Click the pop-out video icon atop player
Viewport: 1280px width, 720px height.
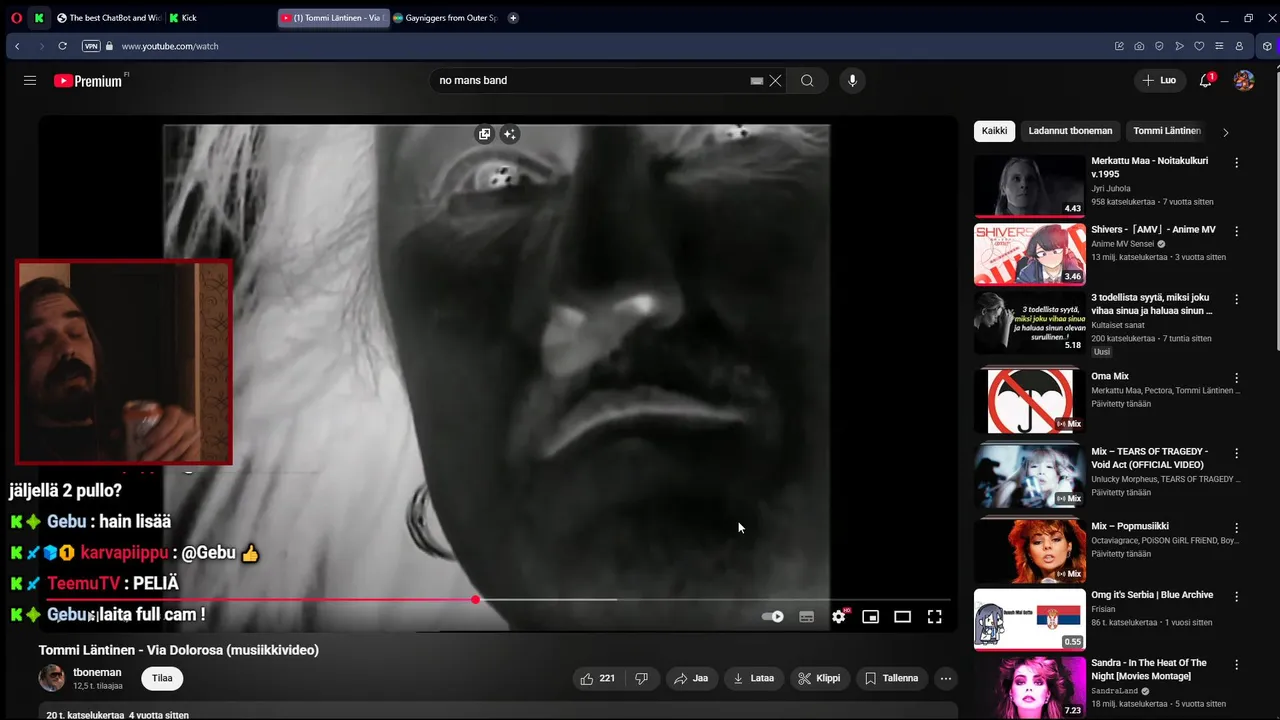[485, 134]
